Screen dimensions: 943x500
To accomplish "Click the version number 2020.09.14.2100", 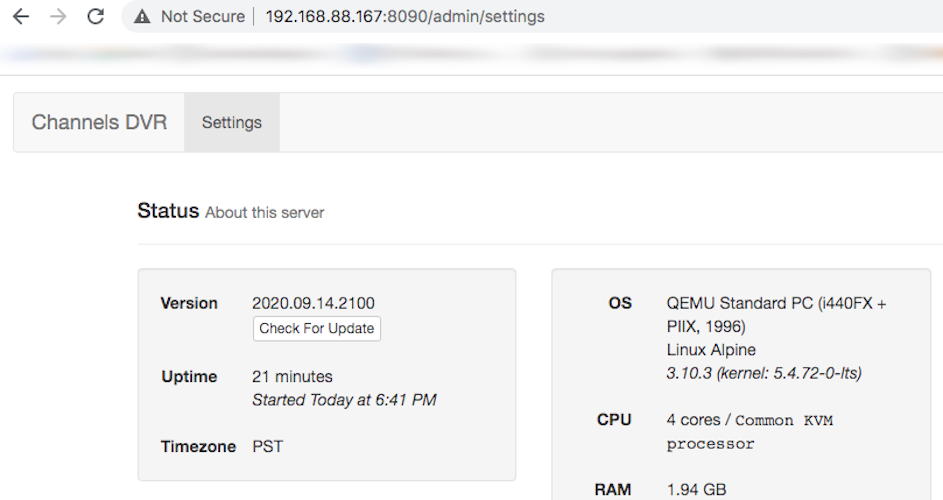I will point(313,303).
